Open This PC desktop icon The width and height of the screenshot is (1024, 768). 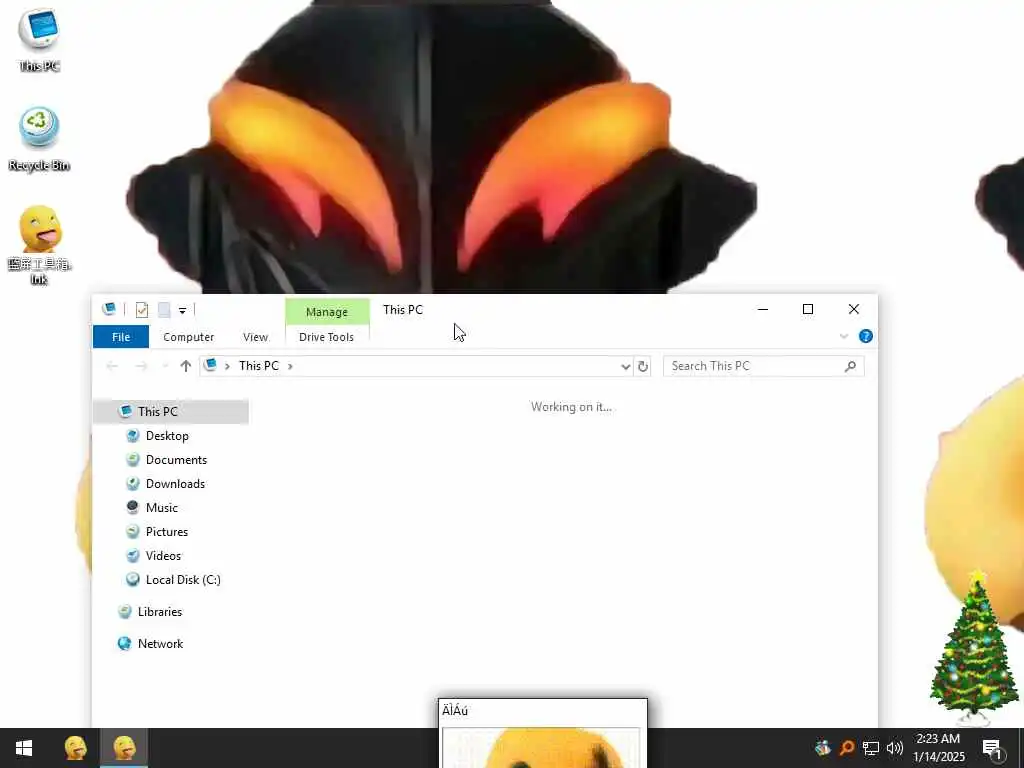tap(39, 39)
